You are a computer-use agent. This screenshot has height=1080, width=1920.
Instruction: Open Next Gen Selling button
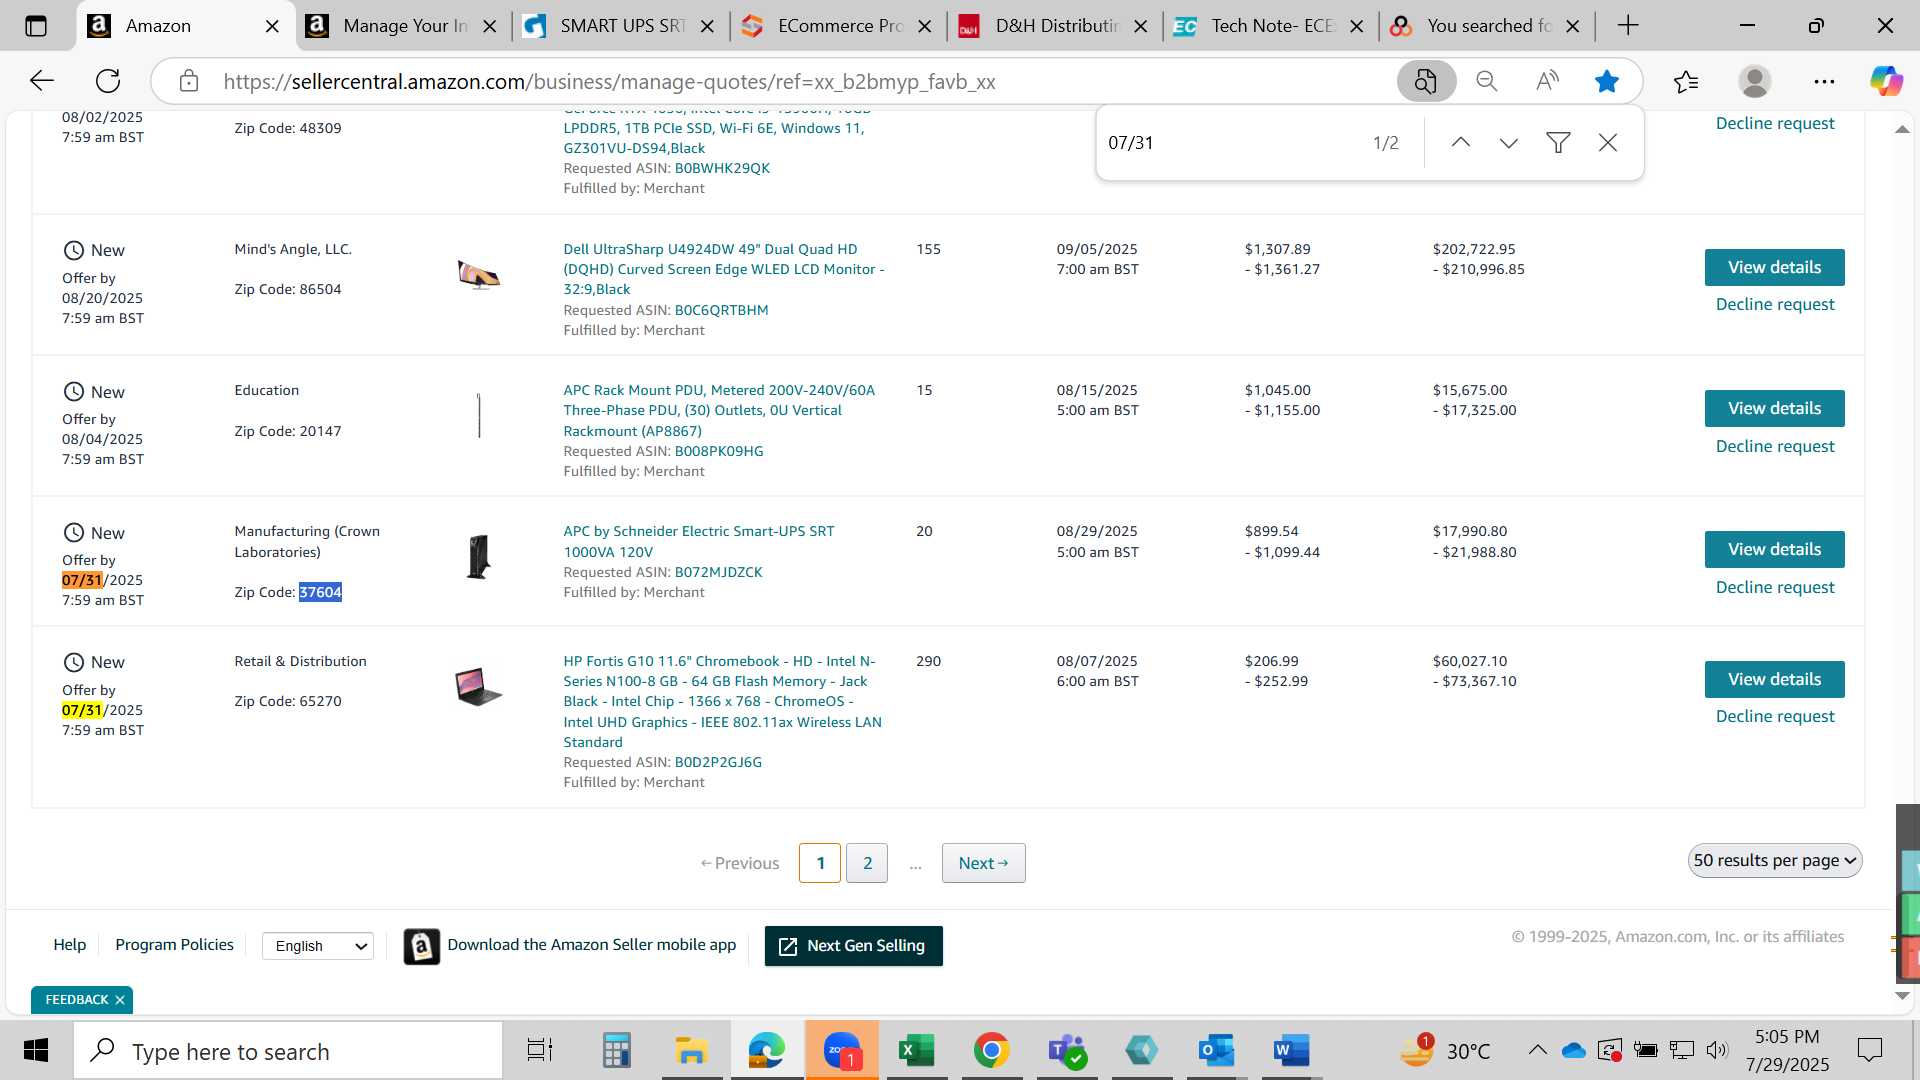pyautogui.click(x=853, y=946)
